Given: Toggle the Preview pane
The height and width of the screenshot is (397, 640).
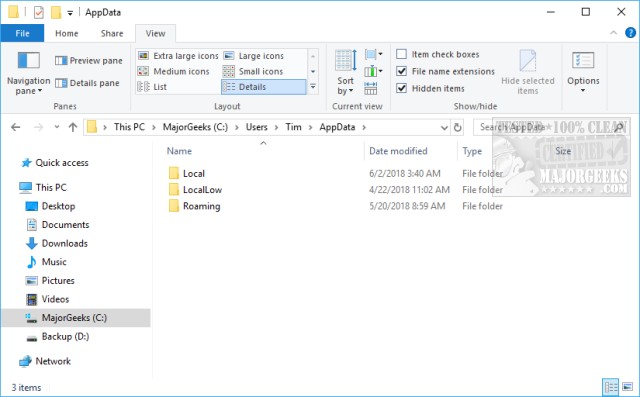Looking at the screenshot, I should [x=89, y=61].
